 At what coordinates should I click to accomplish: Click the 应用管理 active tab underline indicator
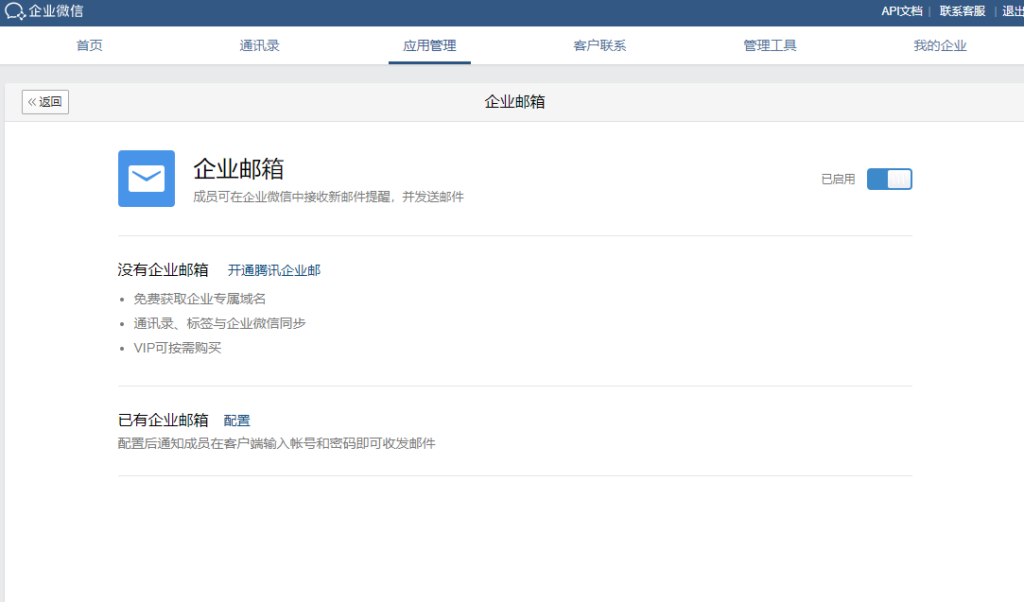[429, 60]
